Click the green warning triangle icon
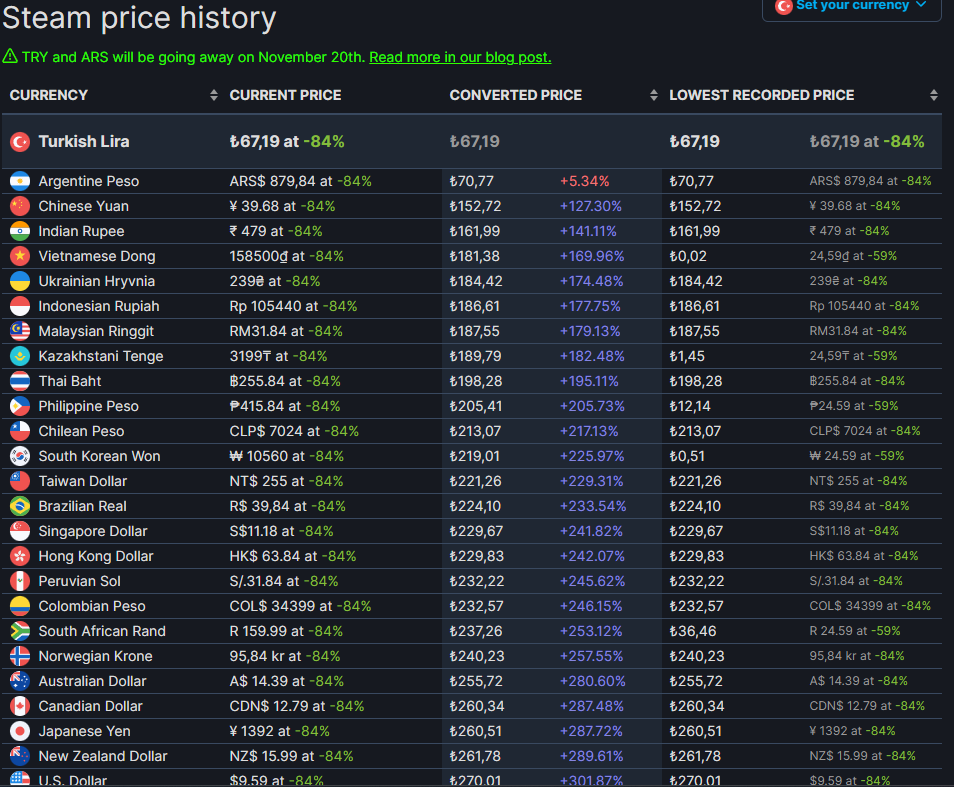The height and width of the screenshot is (787, 954). (10, 57)
